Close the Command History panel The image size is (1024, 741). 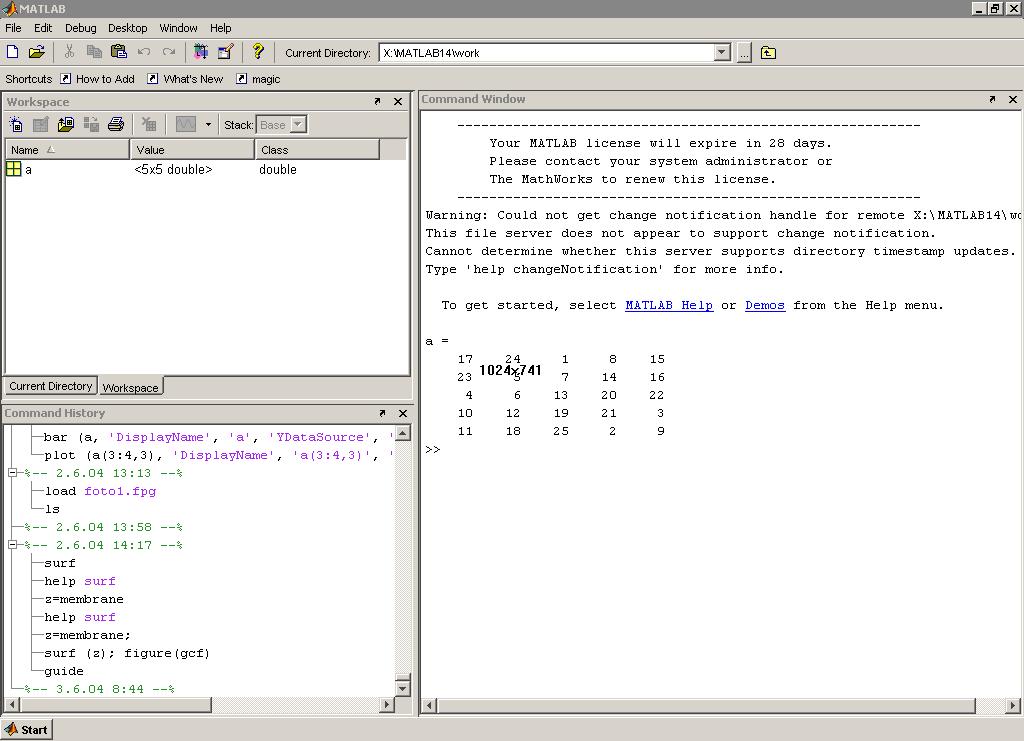click(x=403, y=413)
